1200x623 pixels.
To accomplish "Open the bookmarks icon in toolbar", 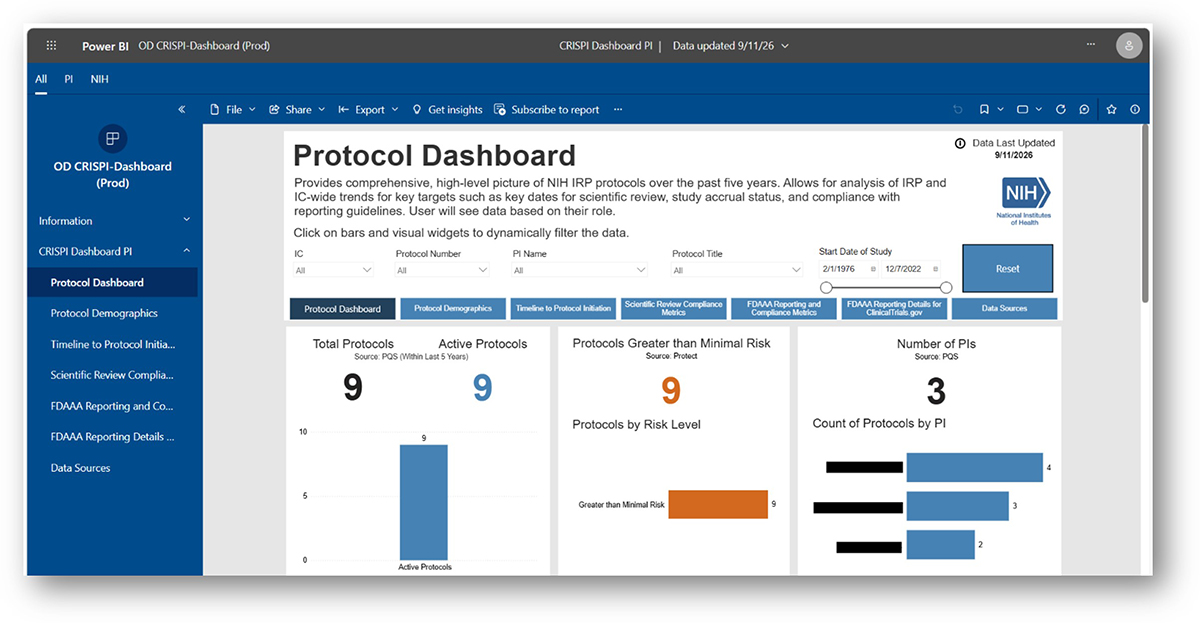I will pyautogui.click(x=984, y=110).
